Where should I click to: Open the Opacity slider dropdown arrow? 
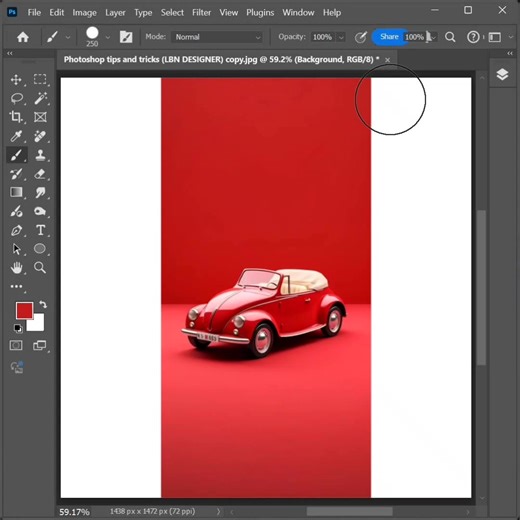click(x=341, y=37)
